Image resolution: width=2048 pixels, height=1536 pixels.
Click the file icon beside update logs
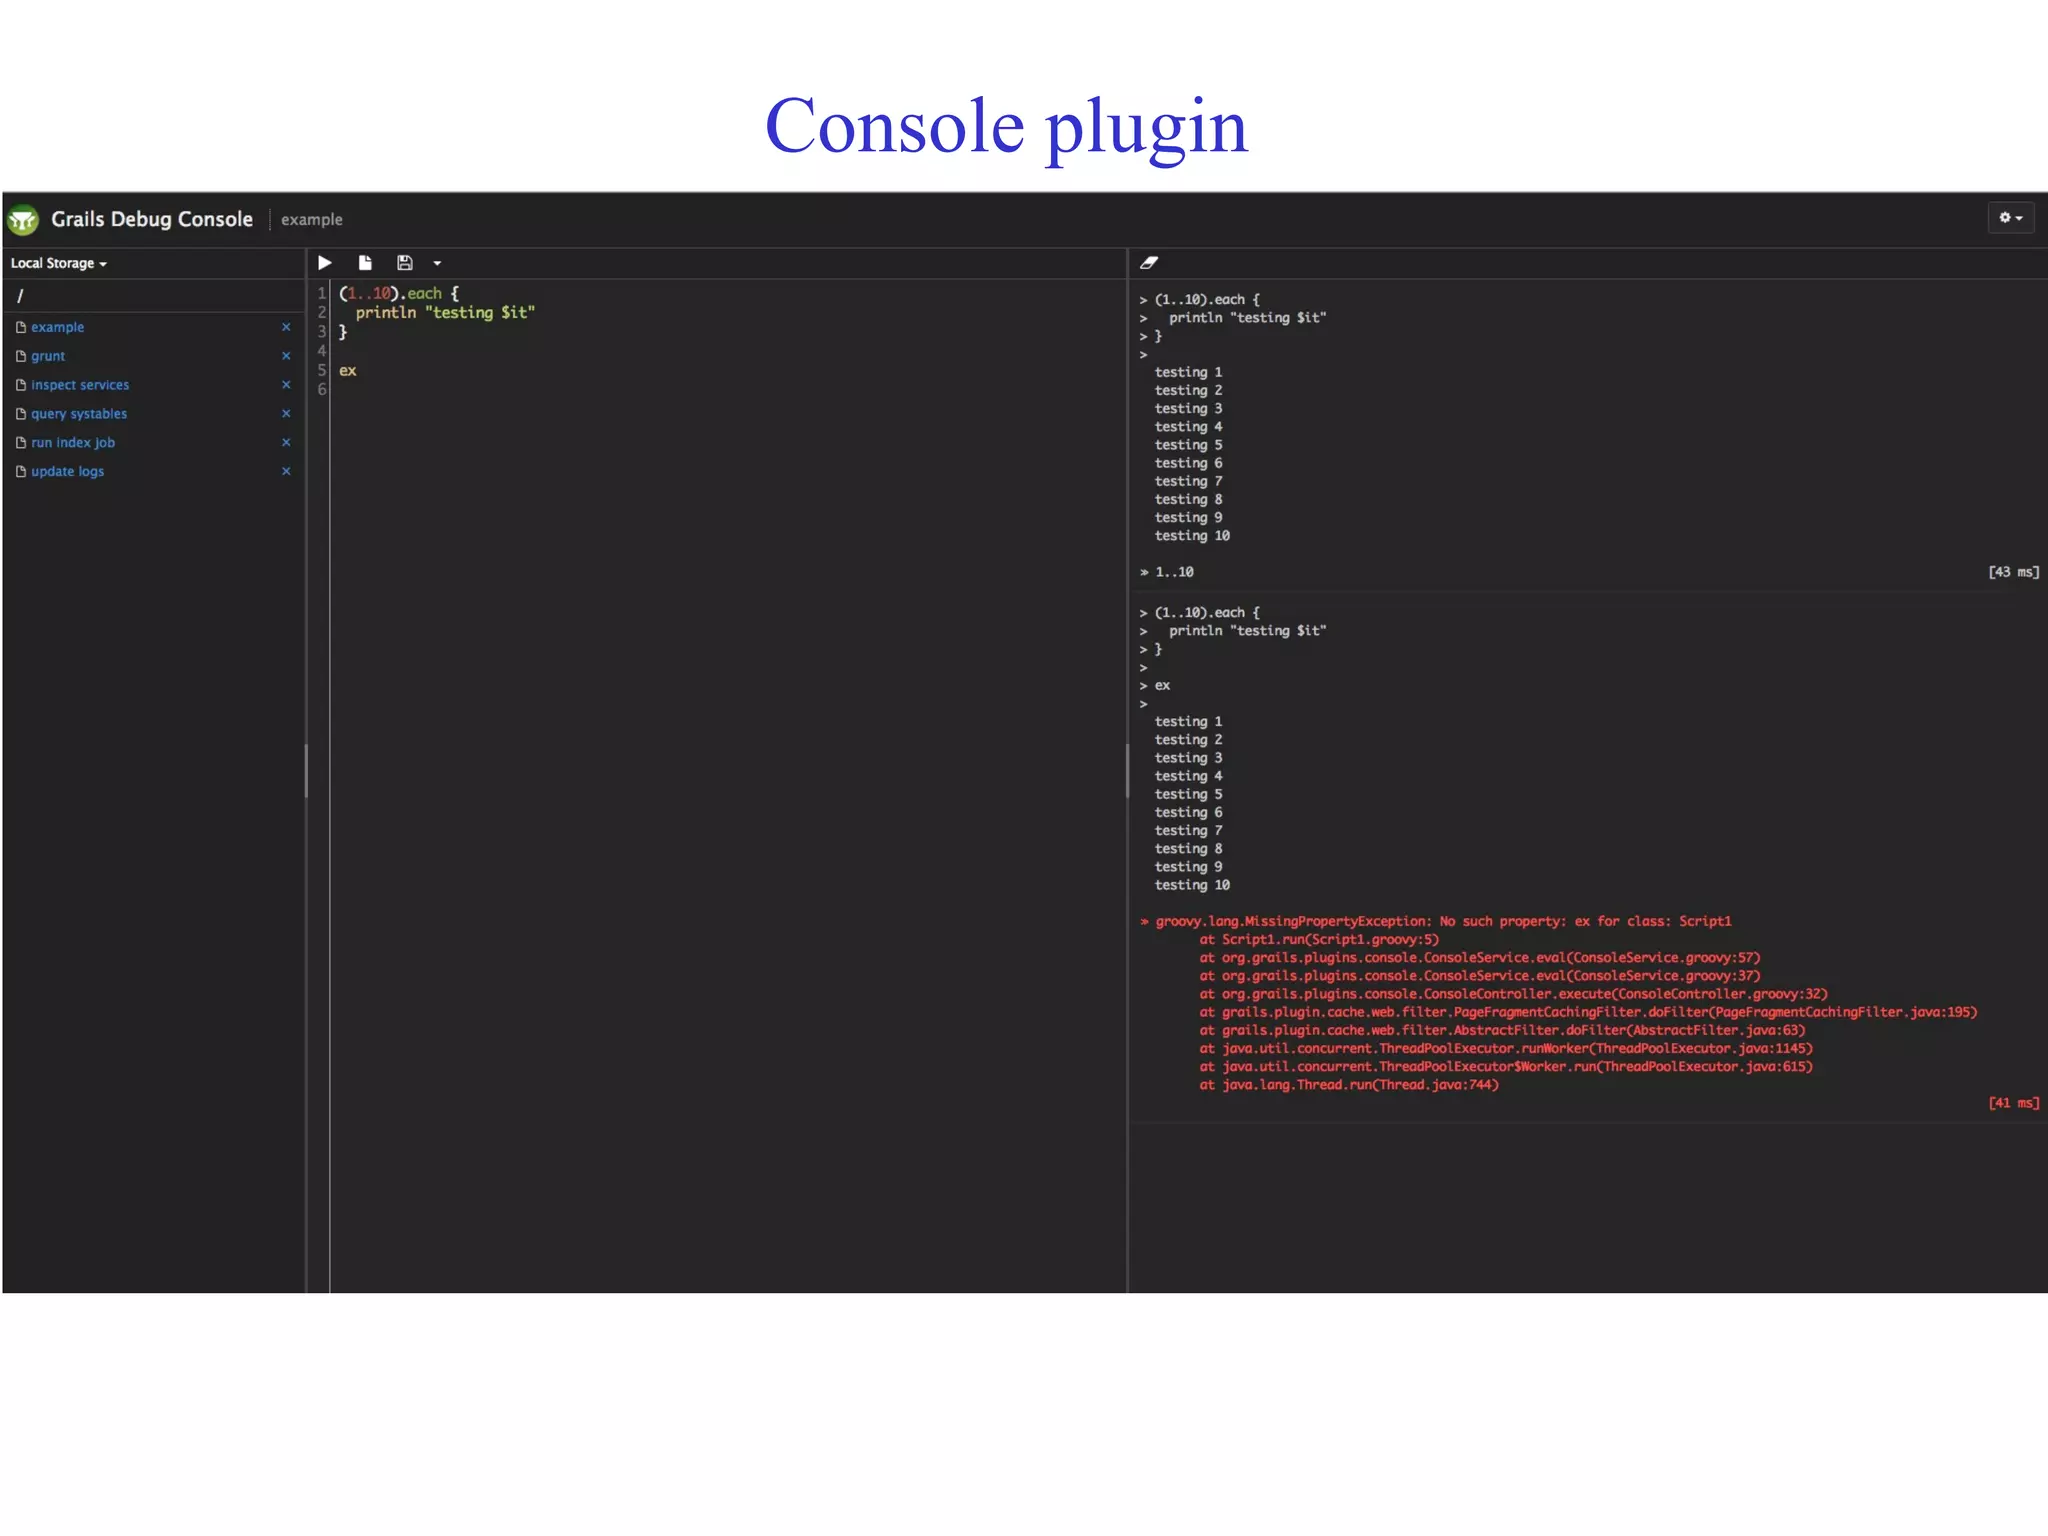click(20, 472)
